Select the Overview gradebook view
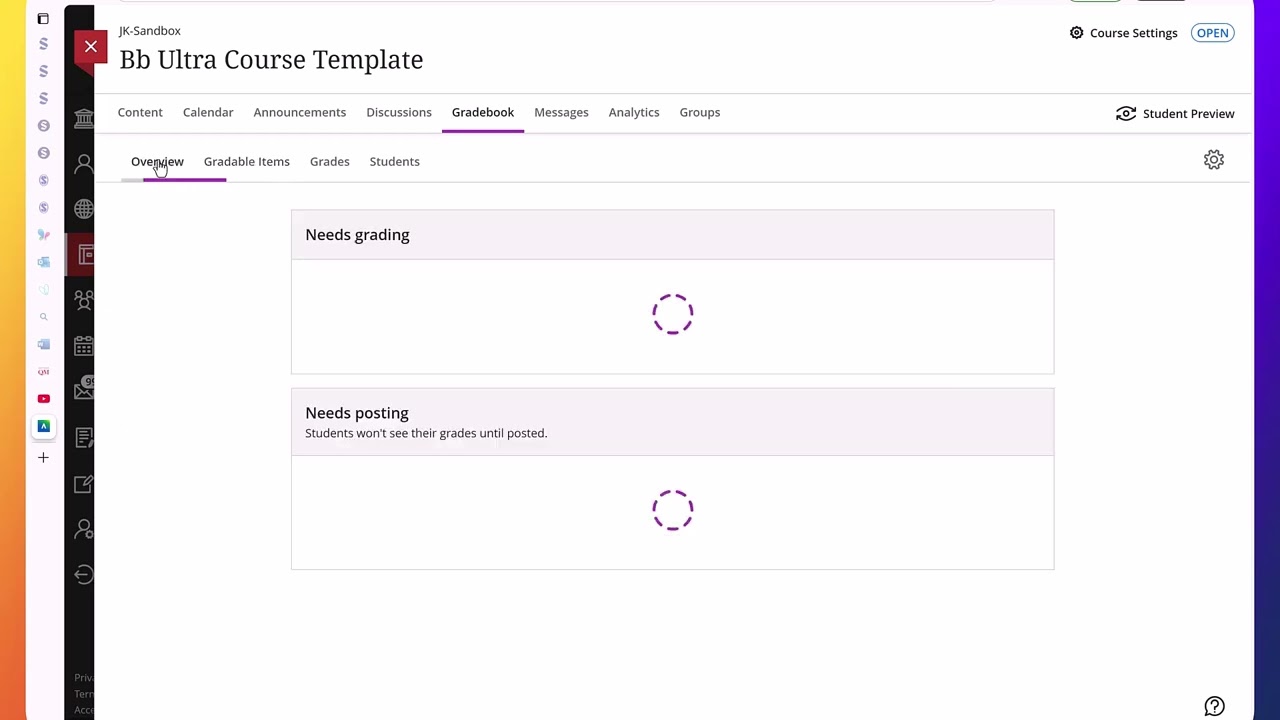The height and width of the screenshot is (720, 1280). coord(157,161)
